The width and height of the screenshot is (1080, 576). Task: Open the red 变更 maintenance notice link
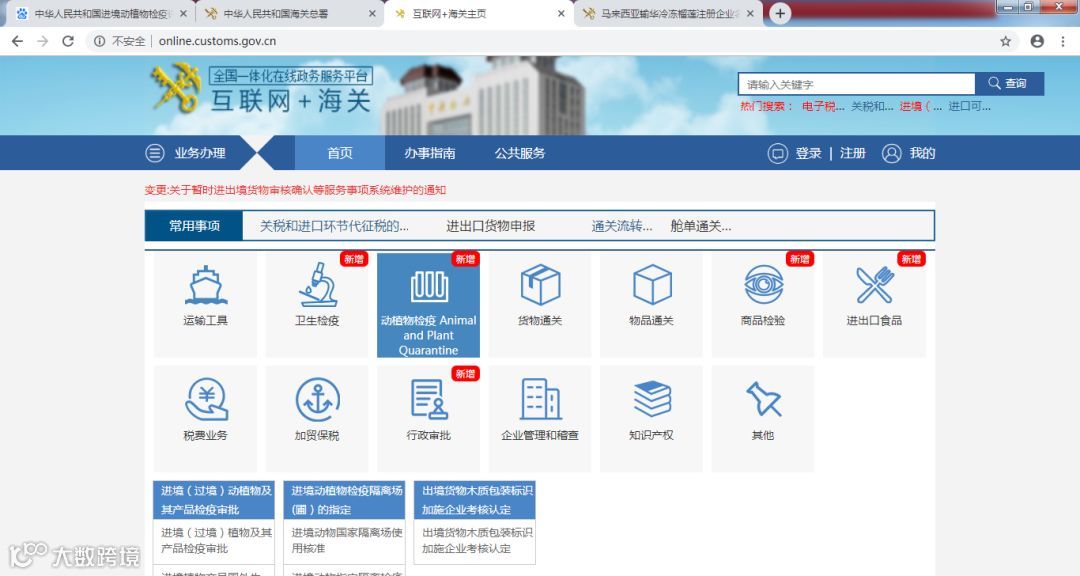coord(295,190)
